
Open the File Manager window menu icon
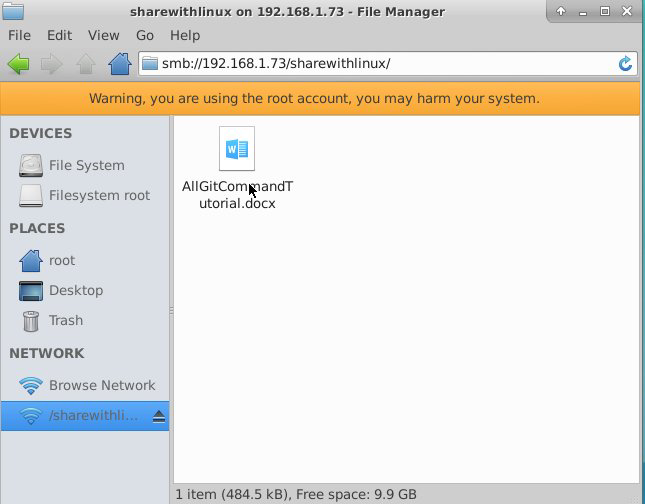[13, 11]
